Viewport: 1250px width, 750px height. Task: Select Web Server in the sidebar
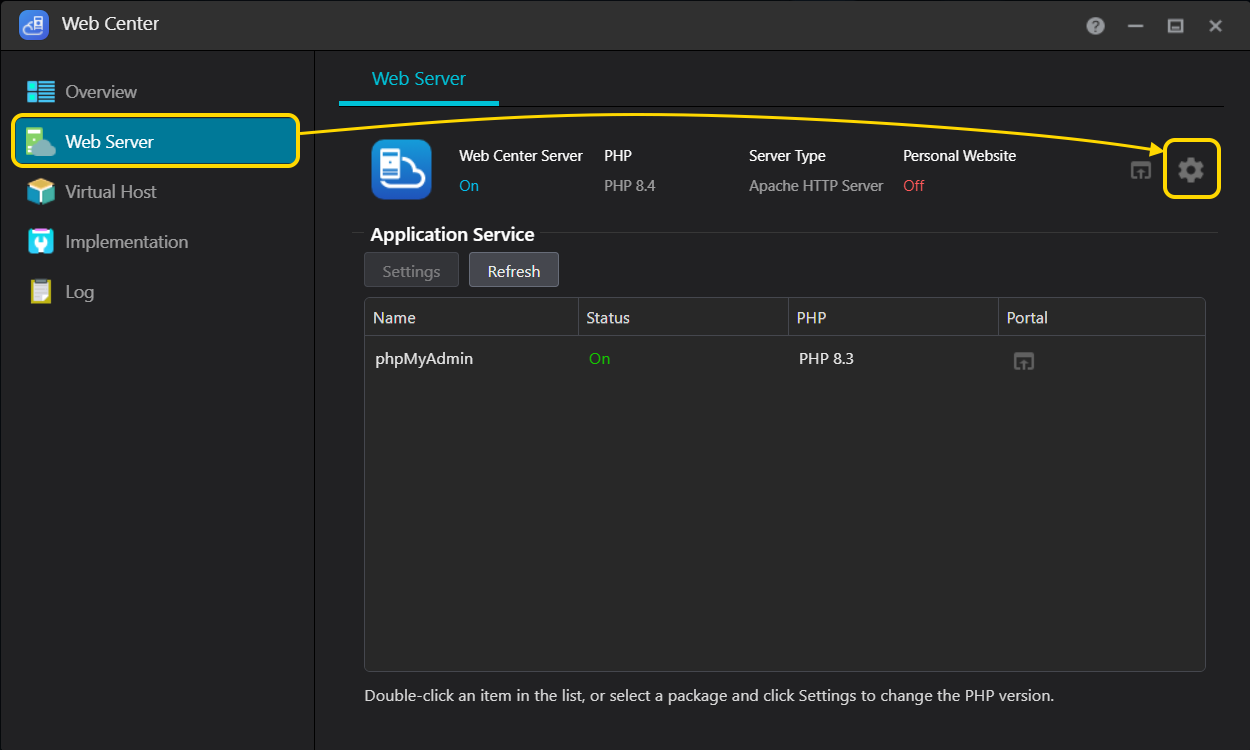point(155,142)
